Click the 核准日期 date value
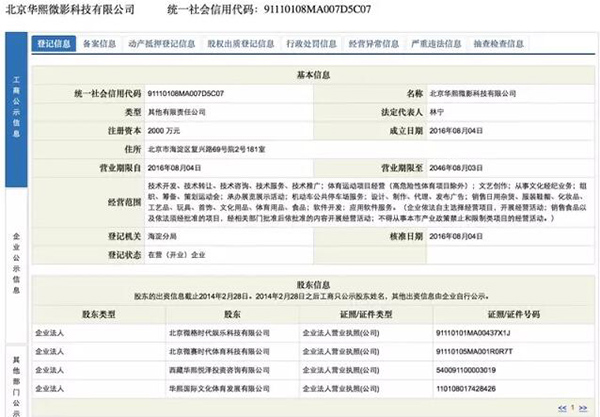This screenshot has width=600, height=417. click(456, 236)
